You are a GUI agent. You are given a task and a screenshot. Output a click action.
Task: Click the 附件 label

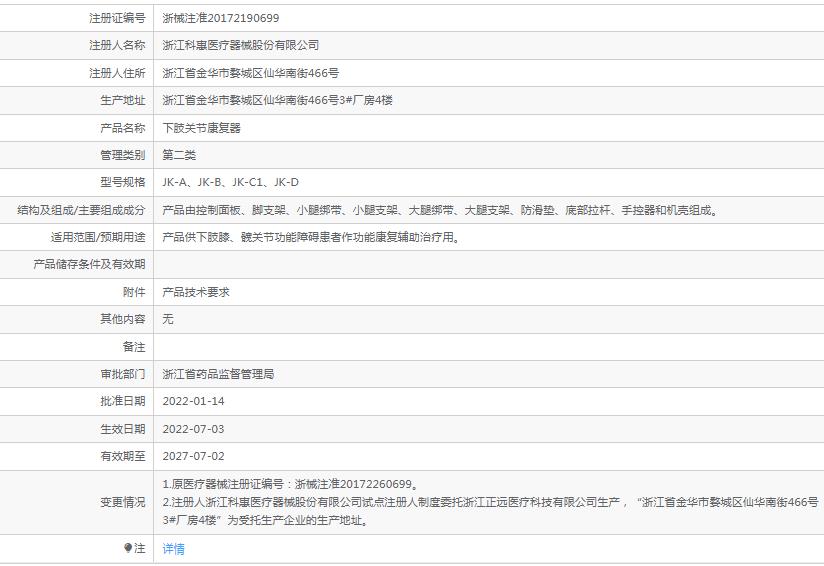(x=134, y=292)
